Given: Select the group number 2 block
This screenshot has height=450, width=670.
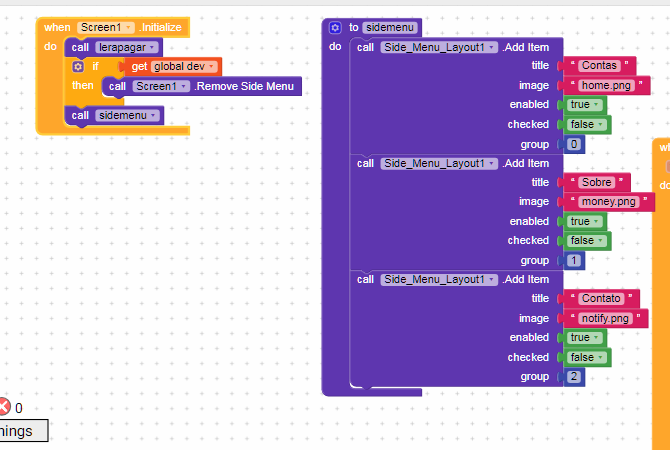Looking at the screenshot, I should (574, 377).
